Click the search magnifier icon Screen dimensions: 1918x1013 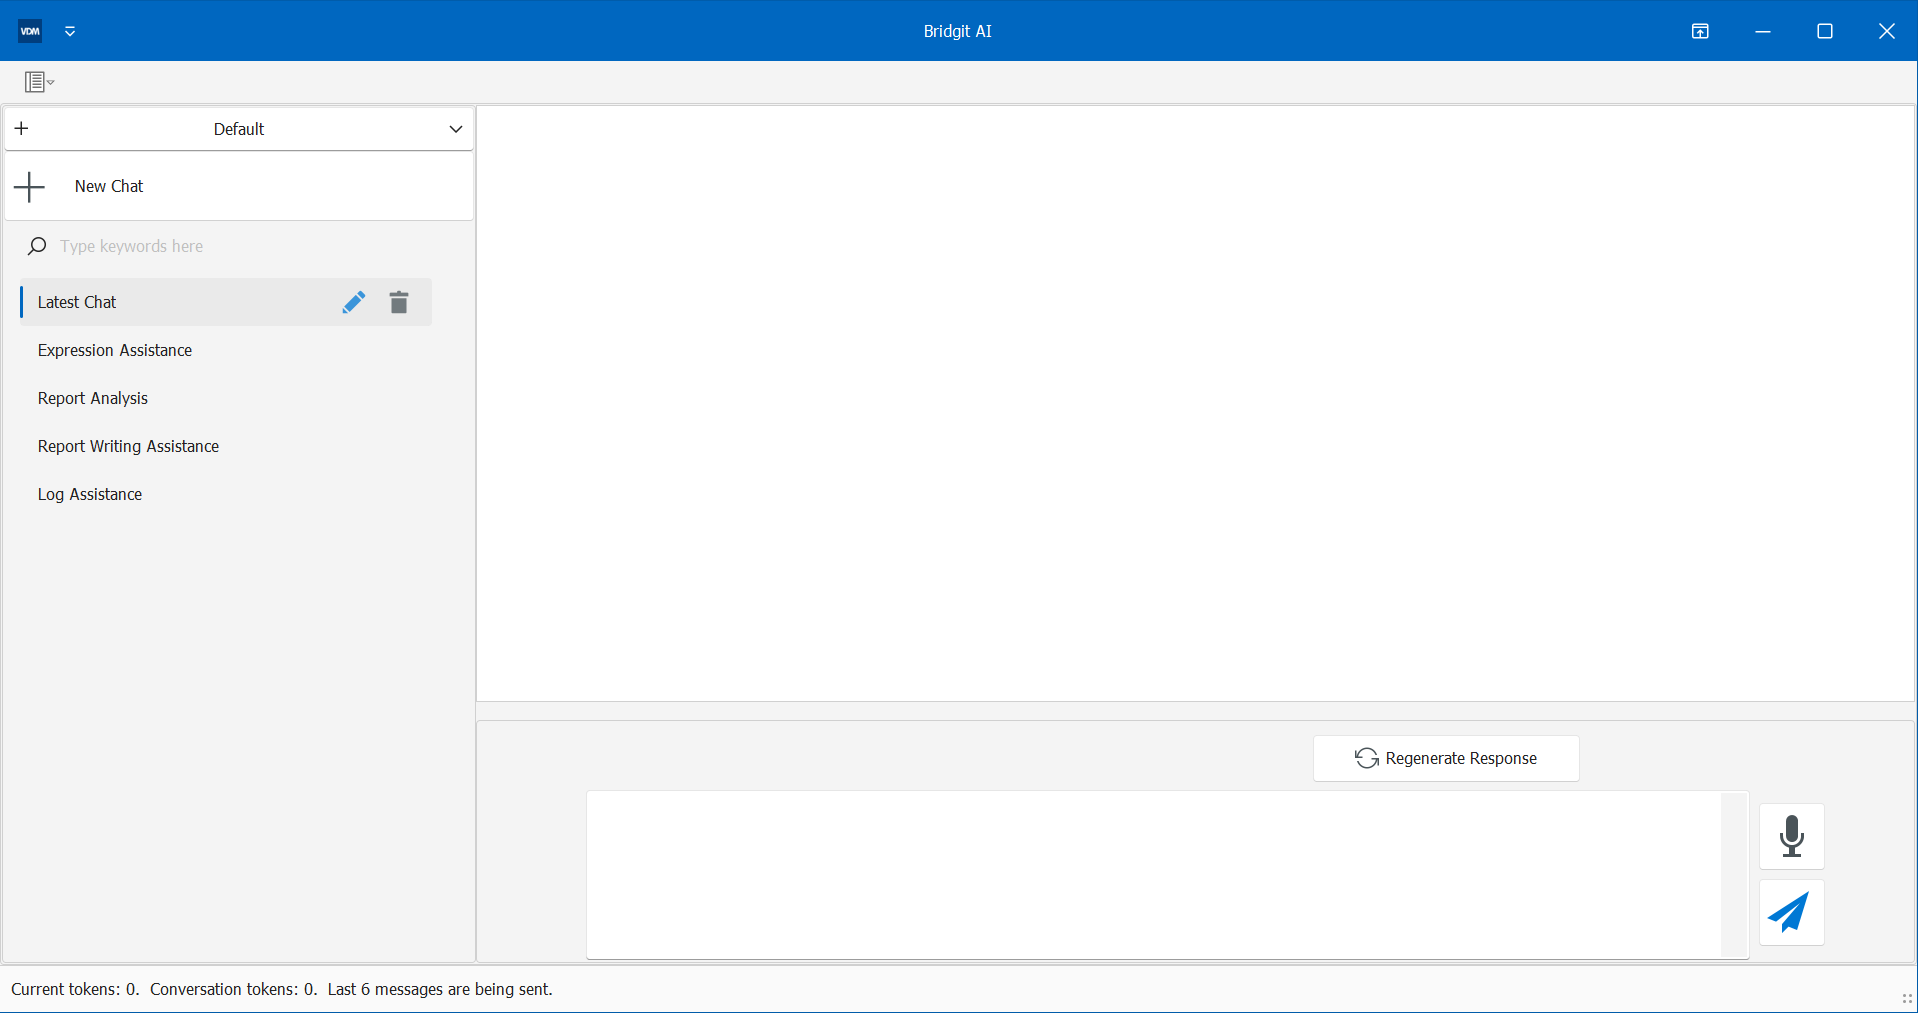coord(37,246)
